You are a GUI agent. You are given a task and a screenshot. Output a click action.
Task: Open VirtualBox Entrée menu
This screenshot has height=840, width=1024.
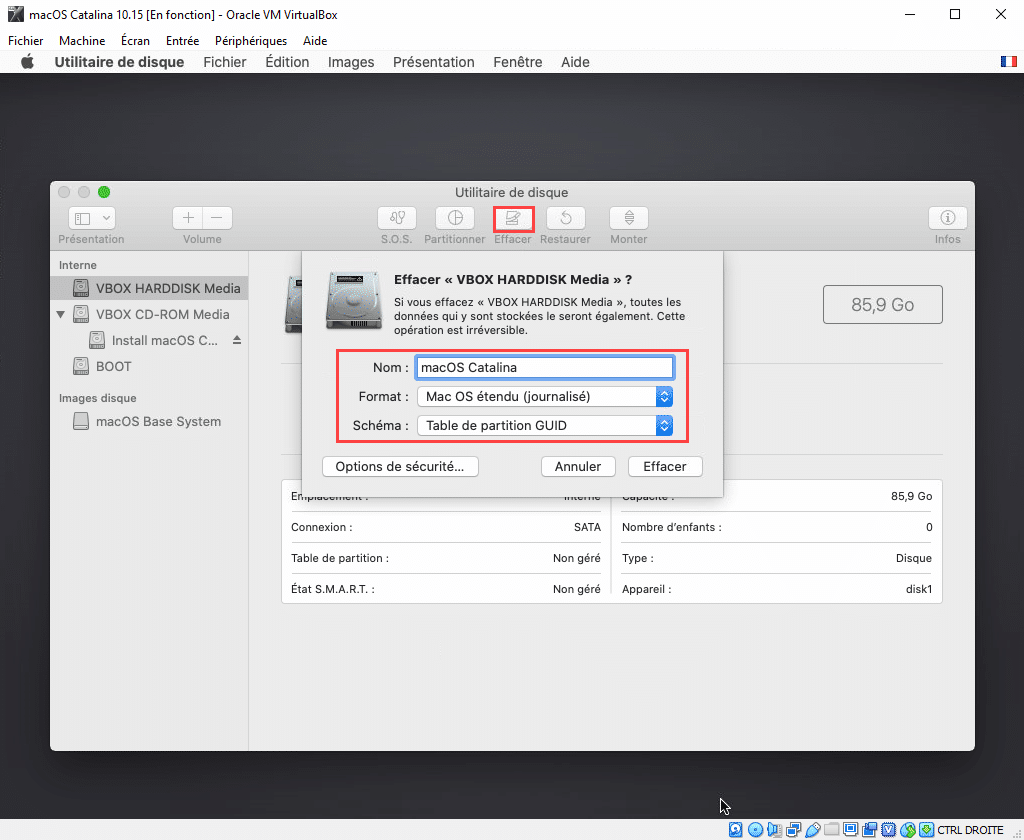[x=182, y=40]
